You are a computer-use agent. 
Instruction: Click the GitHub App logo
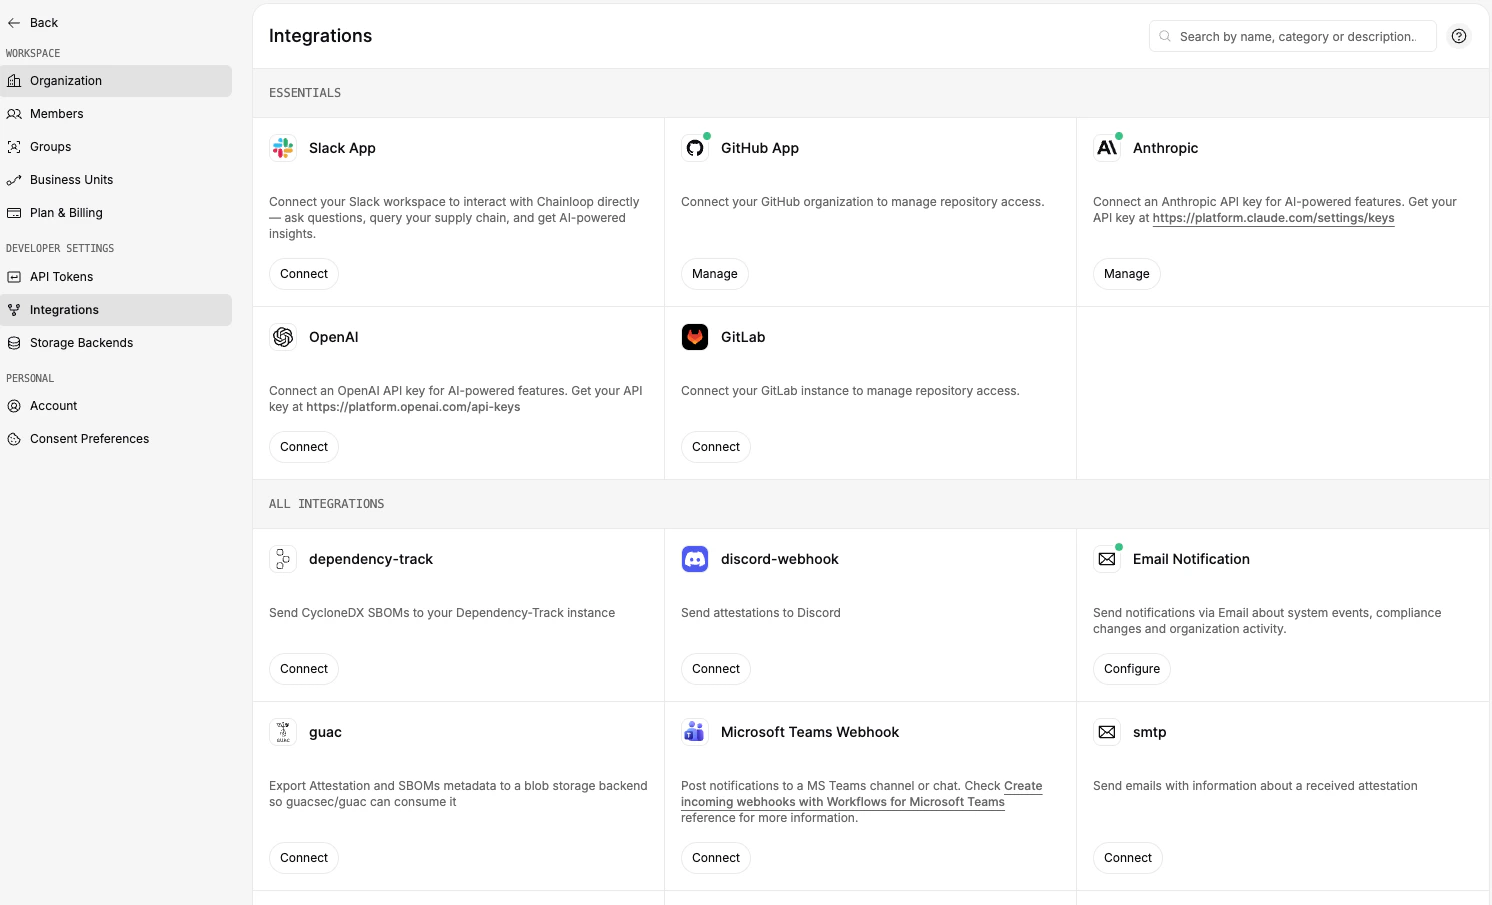[x=695, y=148]
